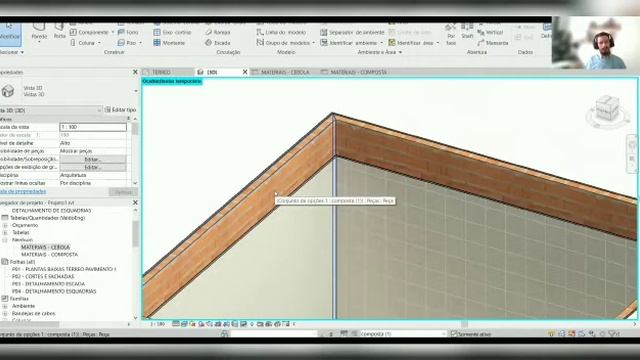This screenshot has width=640, height=360.
Task: Open the Componente dropdown arrow
Action: (x=113, y=32)
